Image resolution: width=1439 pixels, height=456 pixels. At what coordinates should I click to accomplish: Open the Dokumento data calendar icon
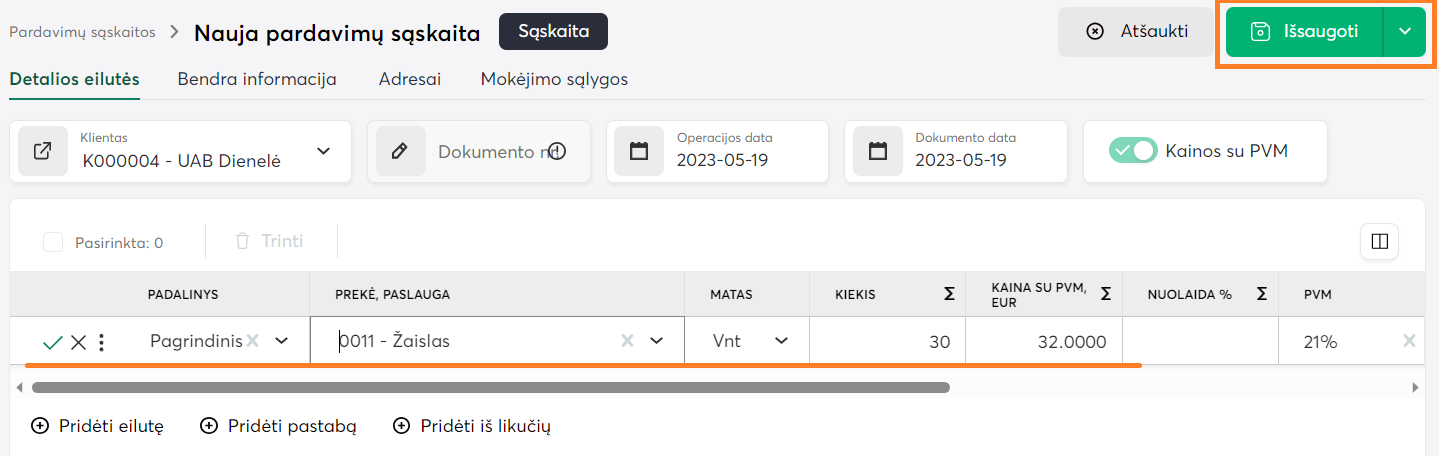point(878,152)
